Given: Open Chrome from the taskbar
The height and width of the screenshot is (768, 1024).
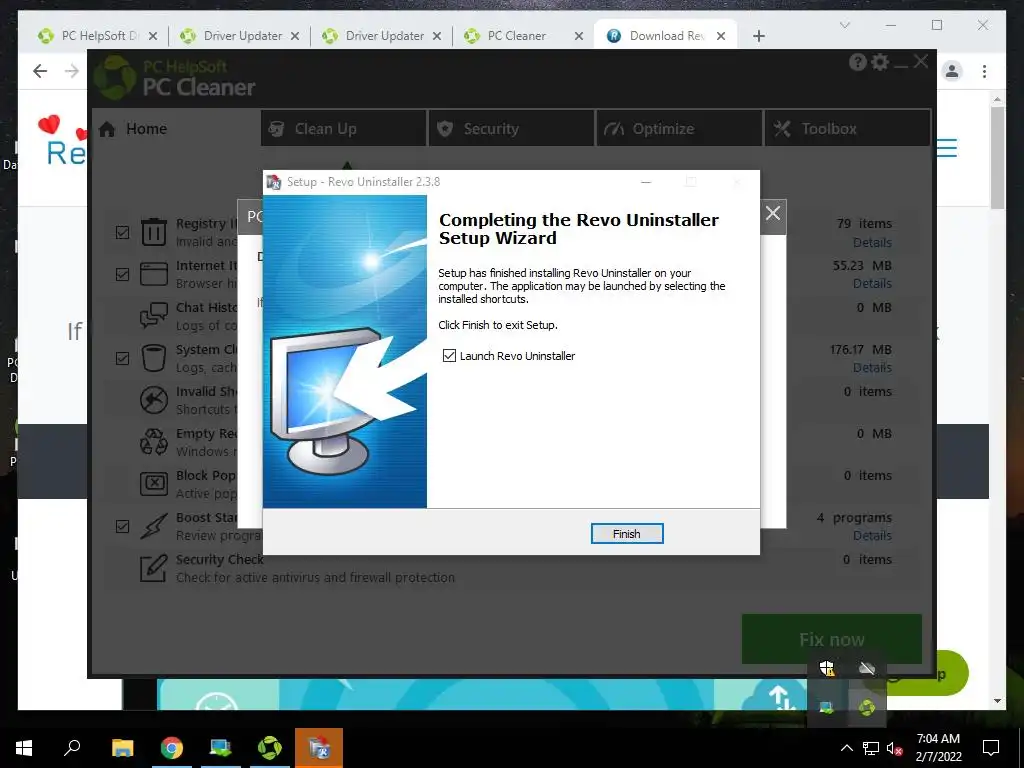Looking at the screenshot, I should point(171,748).
